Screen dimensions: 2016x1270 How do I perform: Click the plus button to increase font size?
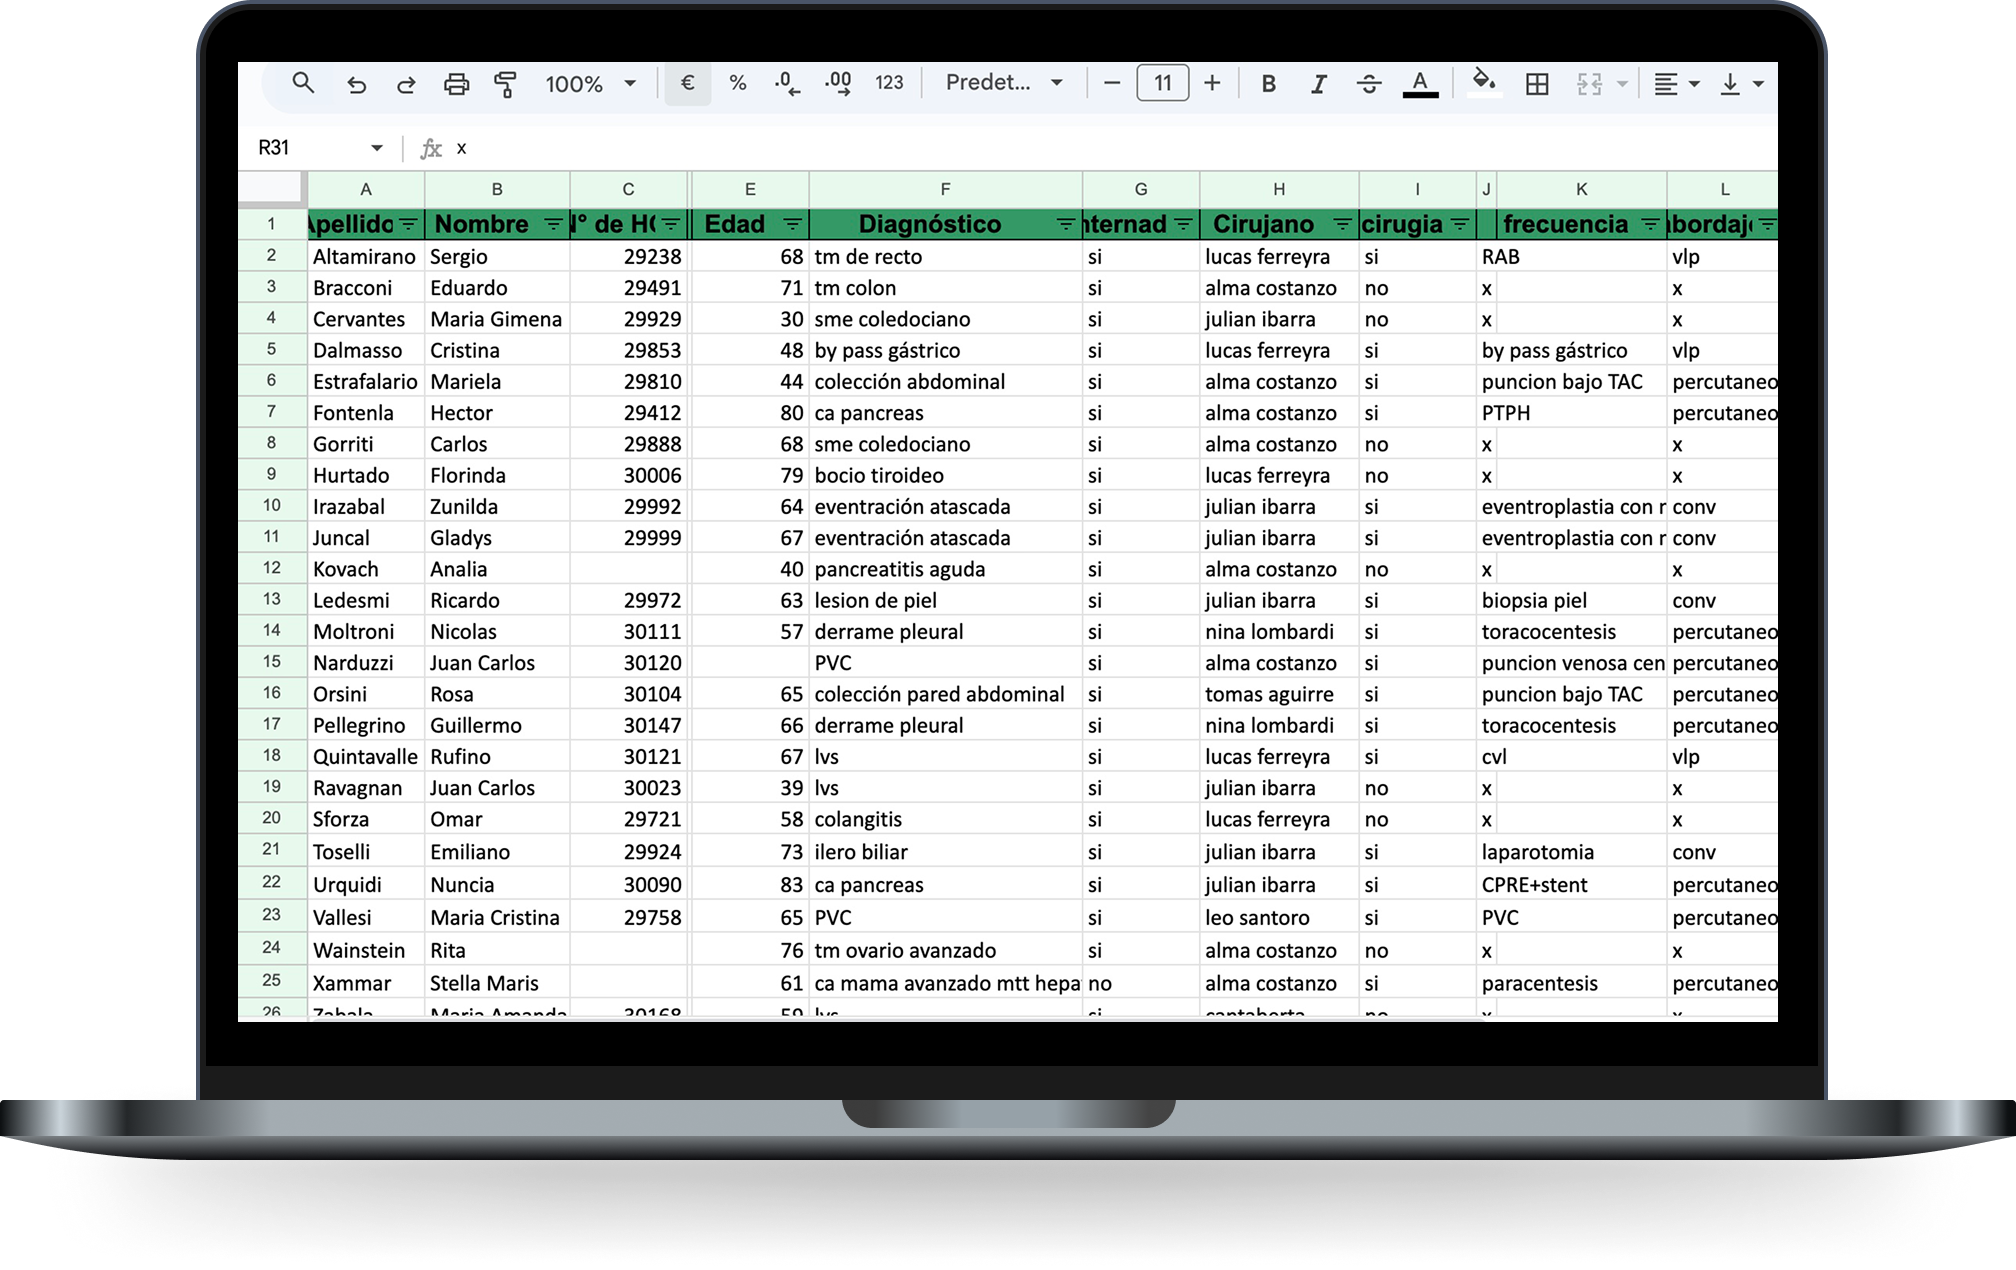(x=1212, y=83)
